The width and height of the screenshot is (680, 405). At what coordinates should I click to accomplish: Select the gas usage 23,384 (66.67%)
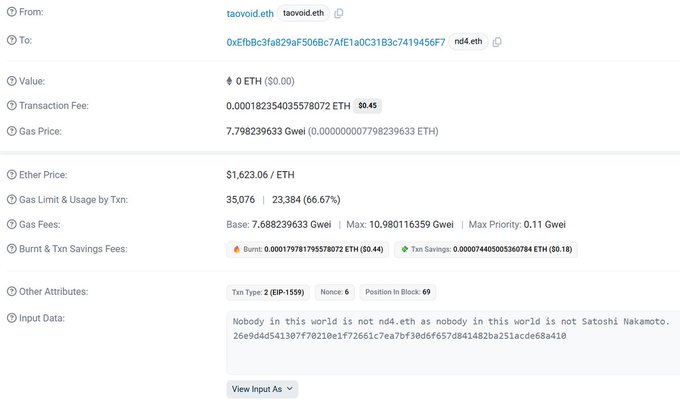[x=306, y=199]
